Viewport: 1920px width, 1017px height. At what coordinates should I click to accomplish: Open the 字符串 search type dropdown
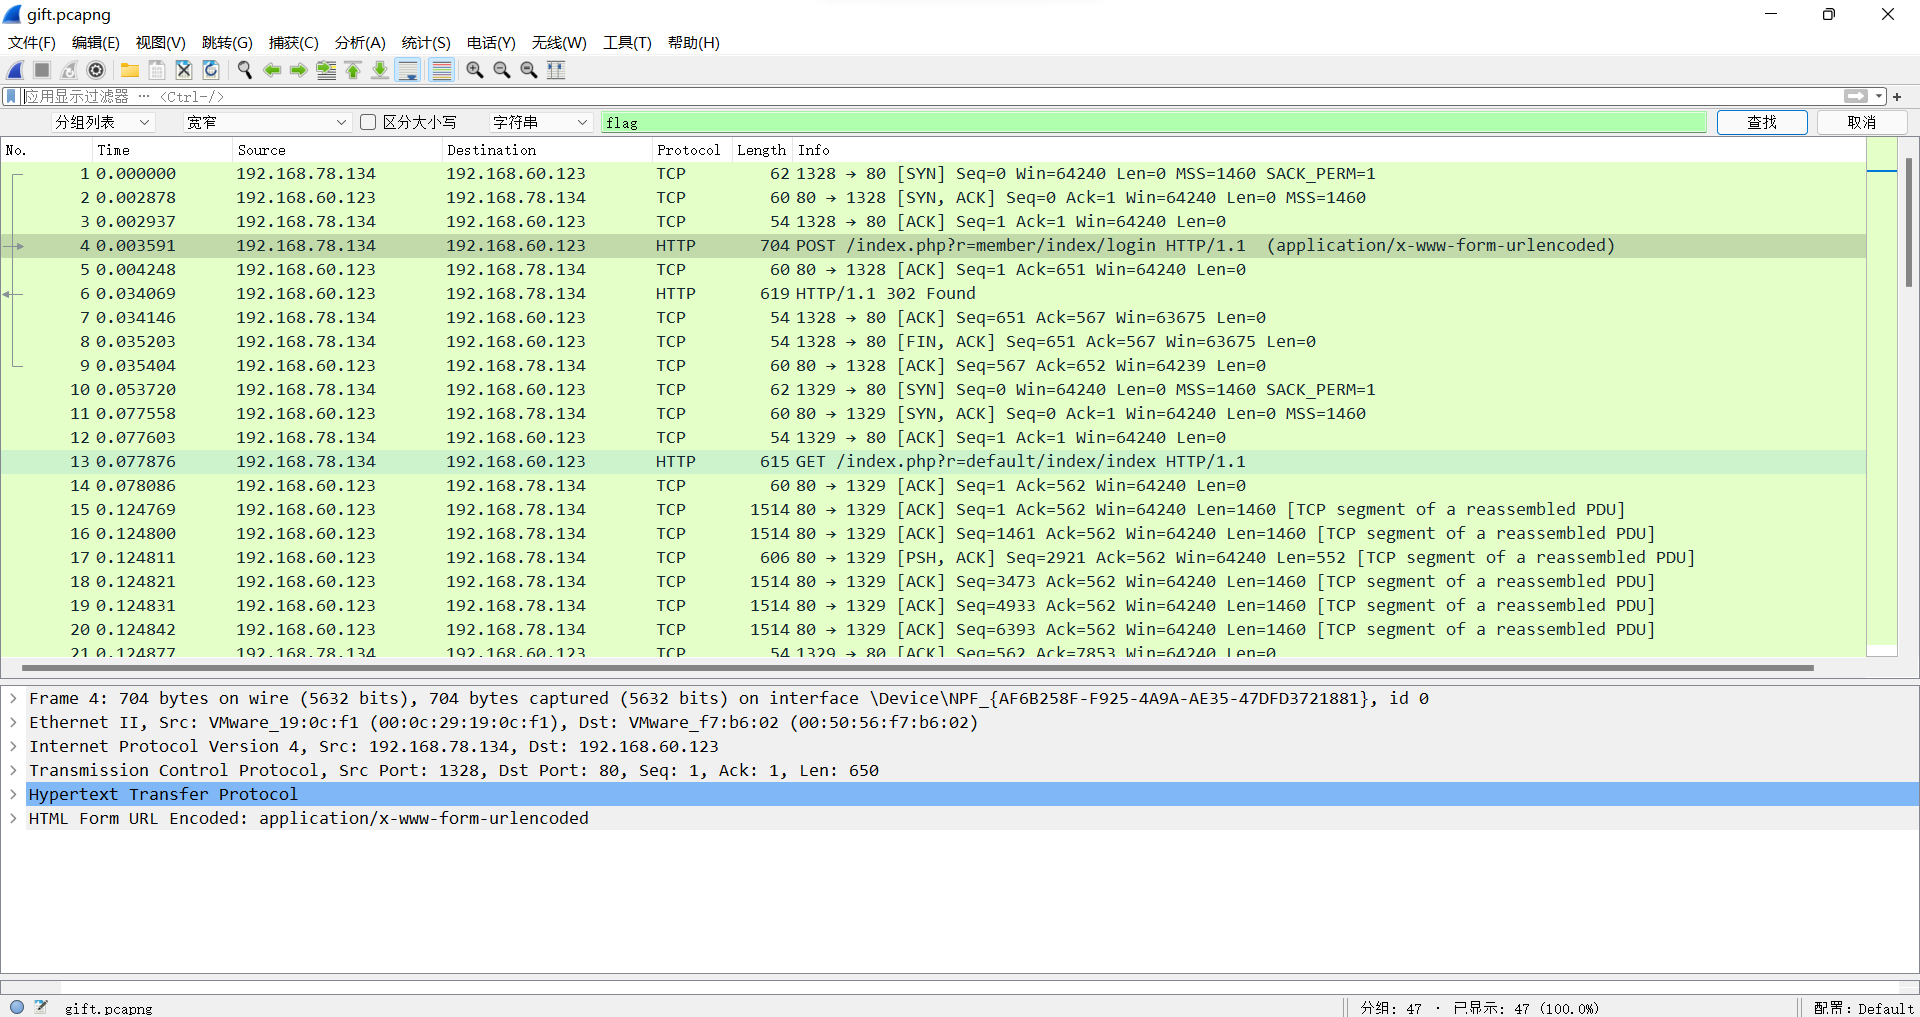pyautogui.click(x=540, y=122)
